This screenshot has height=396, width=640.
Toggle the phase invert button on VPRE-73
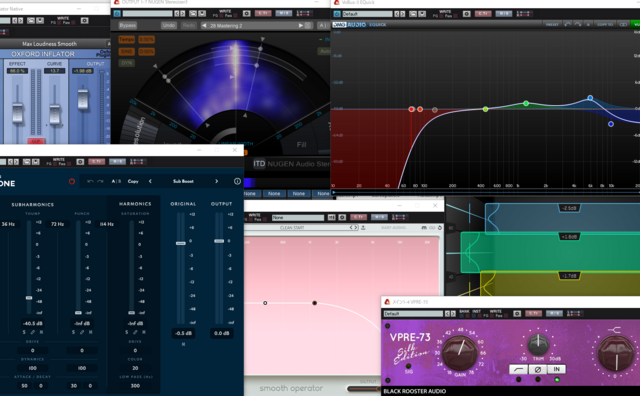[x=538, y=369]
